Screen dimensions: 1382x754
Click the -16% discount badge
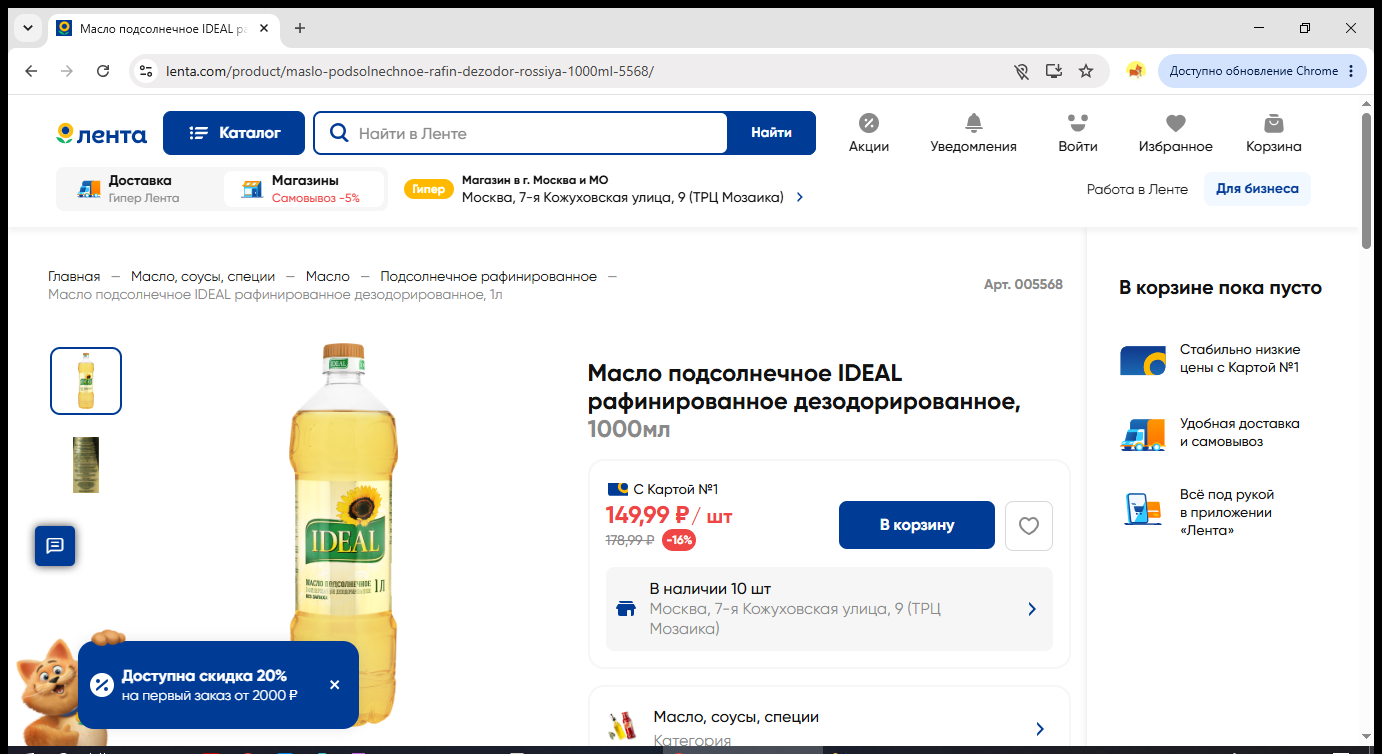[x=679, y=540]
